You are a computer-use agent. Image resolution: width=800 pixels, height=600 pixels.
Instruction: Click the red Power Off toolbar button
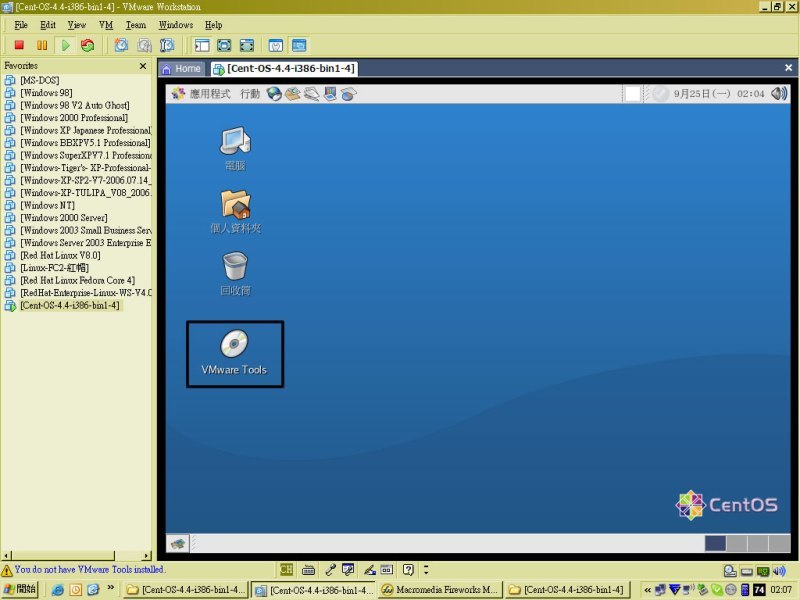click(x=19, y=45)
